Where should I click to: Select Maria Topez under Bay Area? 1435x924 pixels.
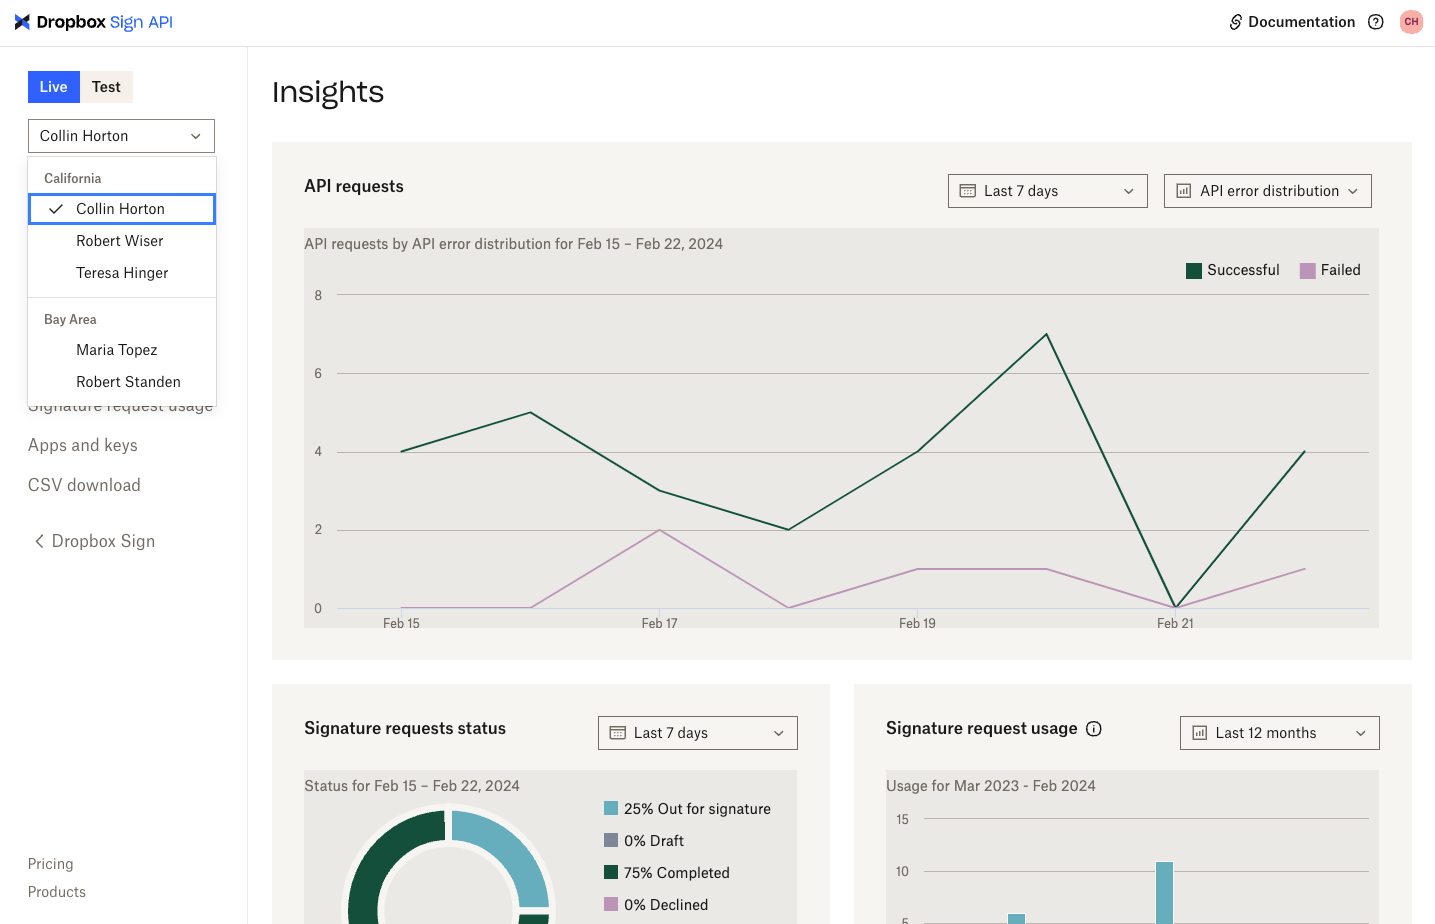pyautogui.click(x=117, y=350)
